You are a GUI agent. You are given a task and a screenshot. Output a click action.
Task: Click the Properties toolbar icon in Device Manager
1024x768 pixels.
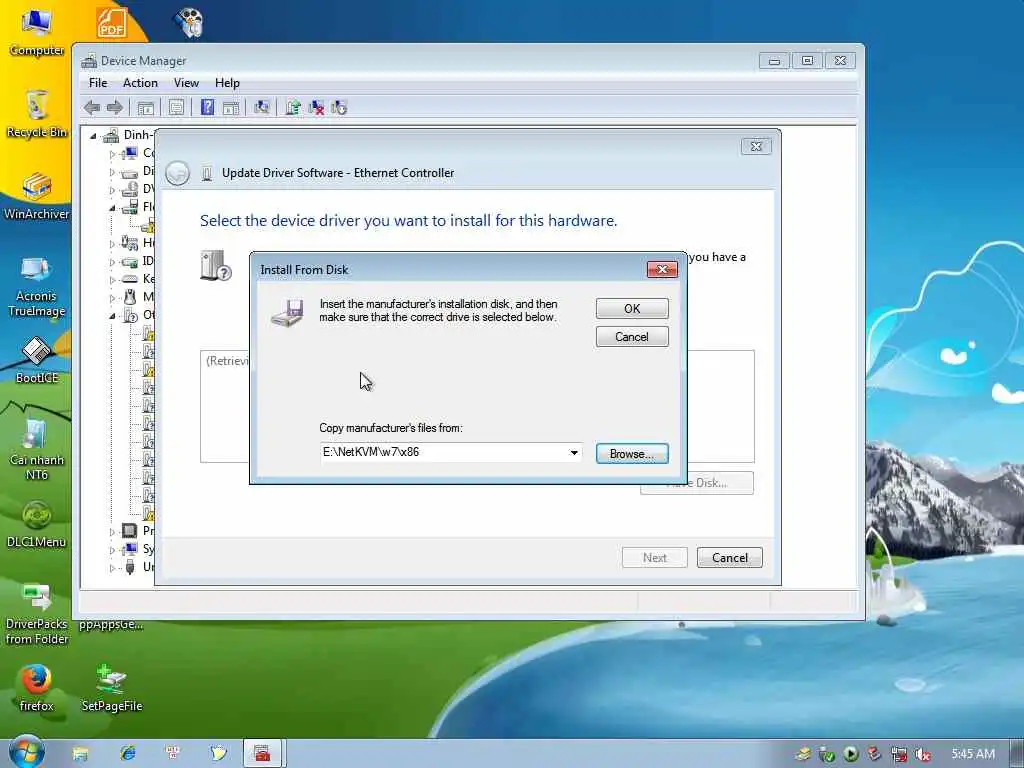click(176, 107)
